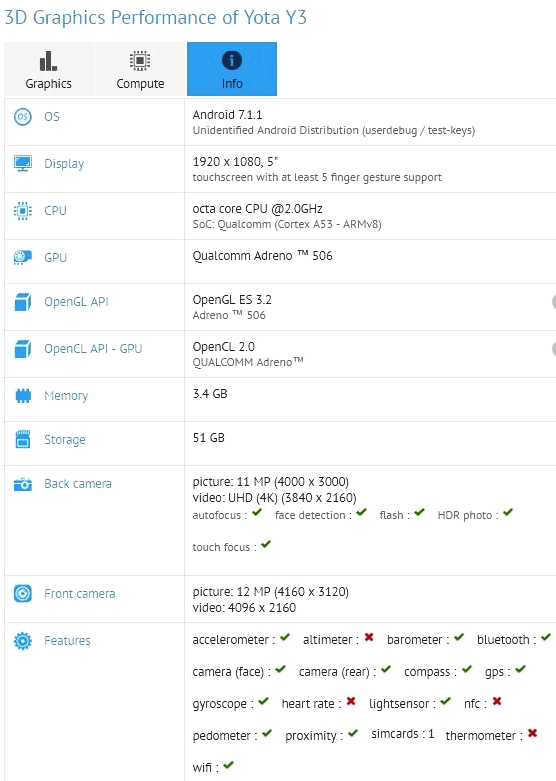Screen dimensions: 556x781
Task: Click the OpenGL API label
Action: click(76, 302)
